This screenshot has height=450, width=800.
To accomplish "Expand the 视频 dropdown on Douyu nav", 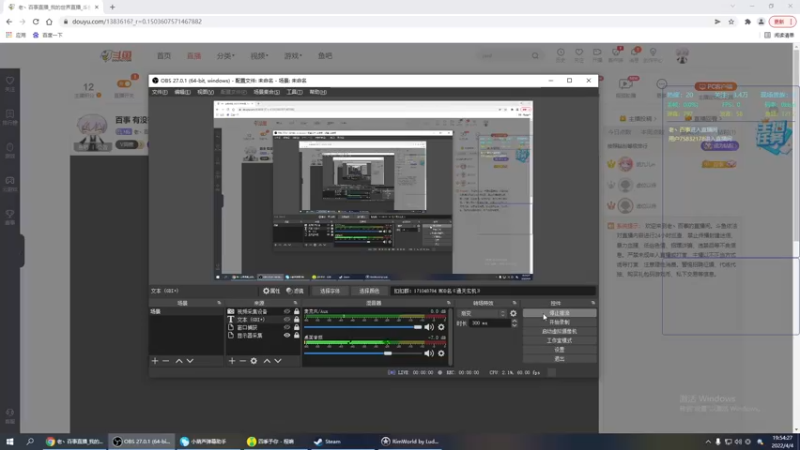I will coord(259,56).
